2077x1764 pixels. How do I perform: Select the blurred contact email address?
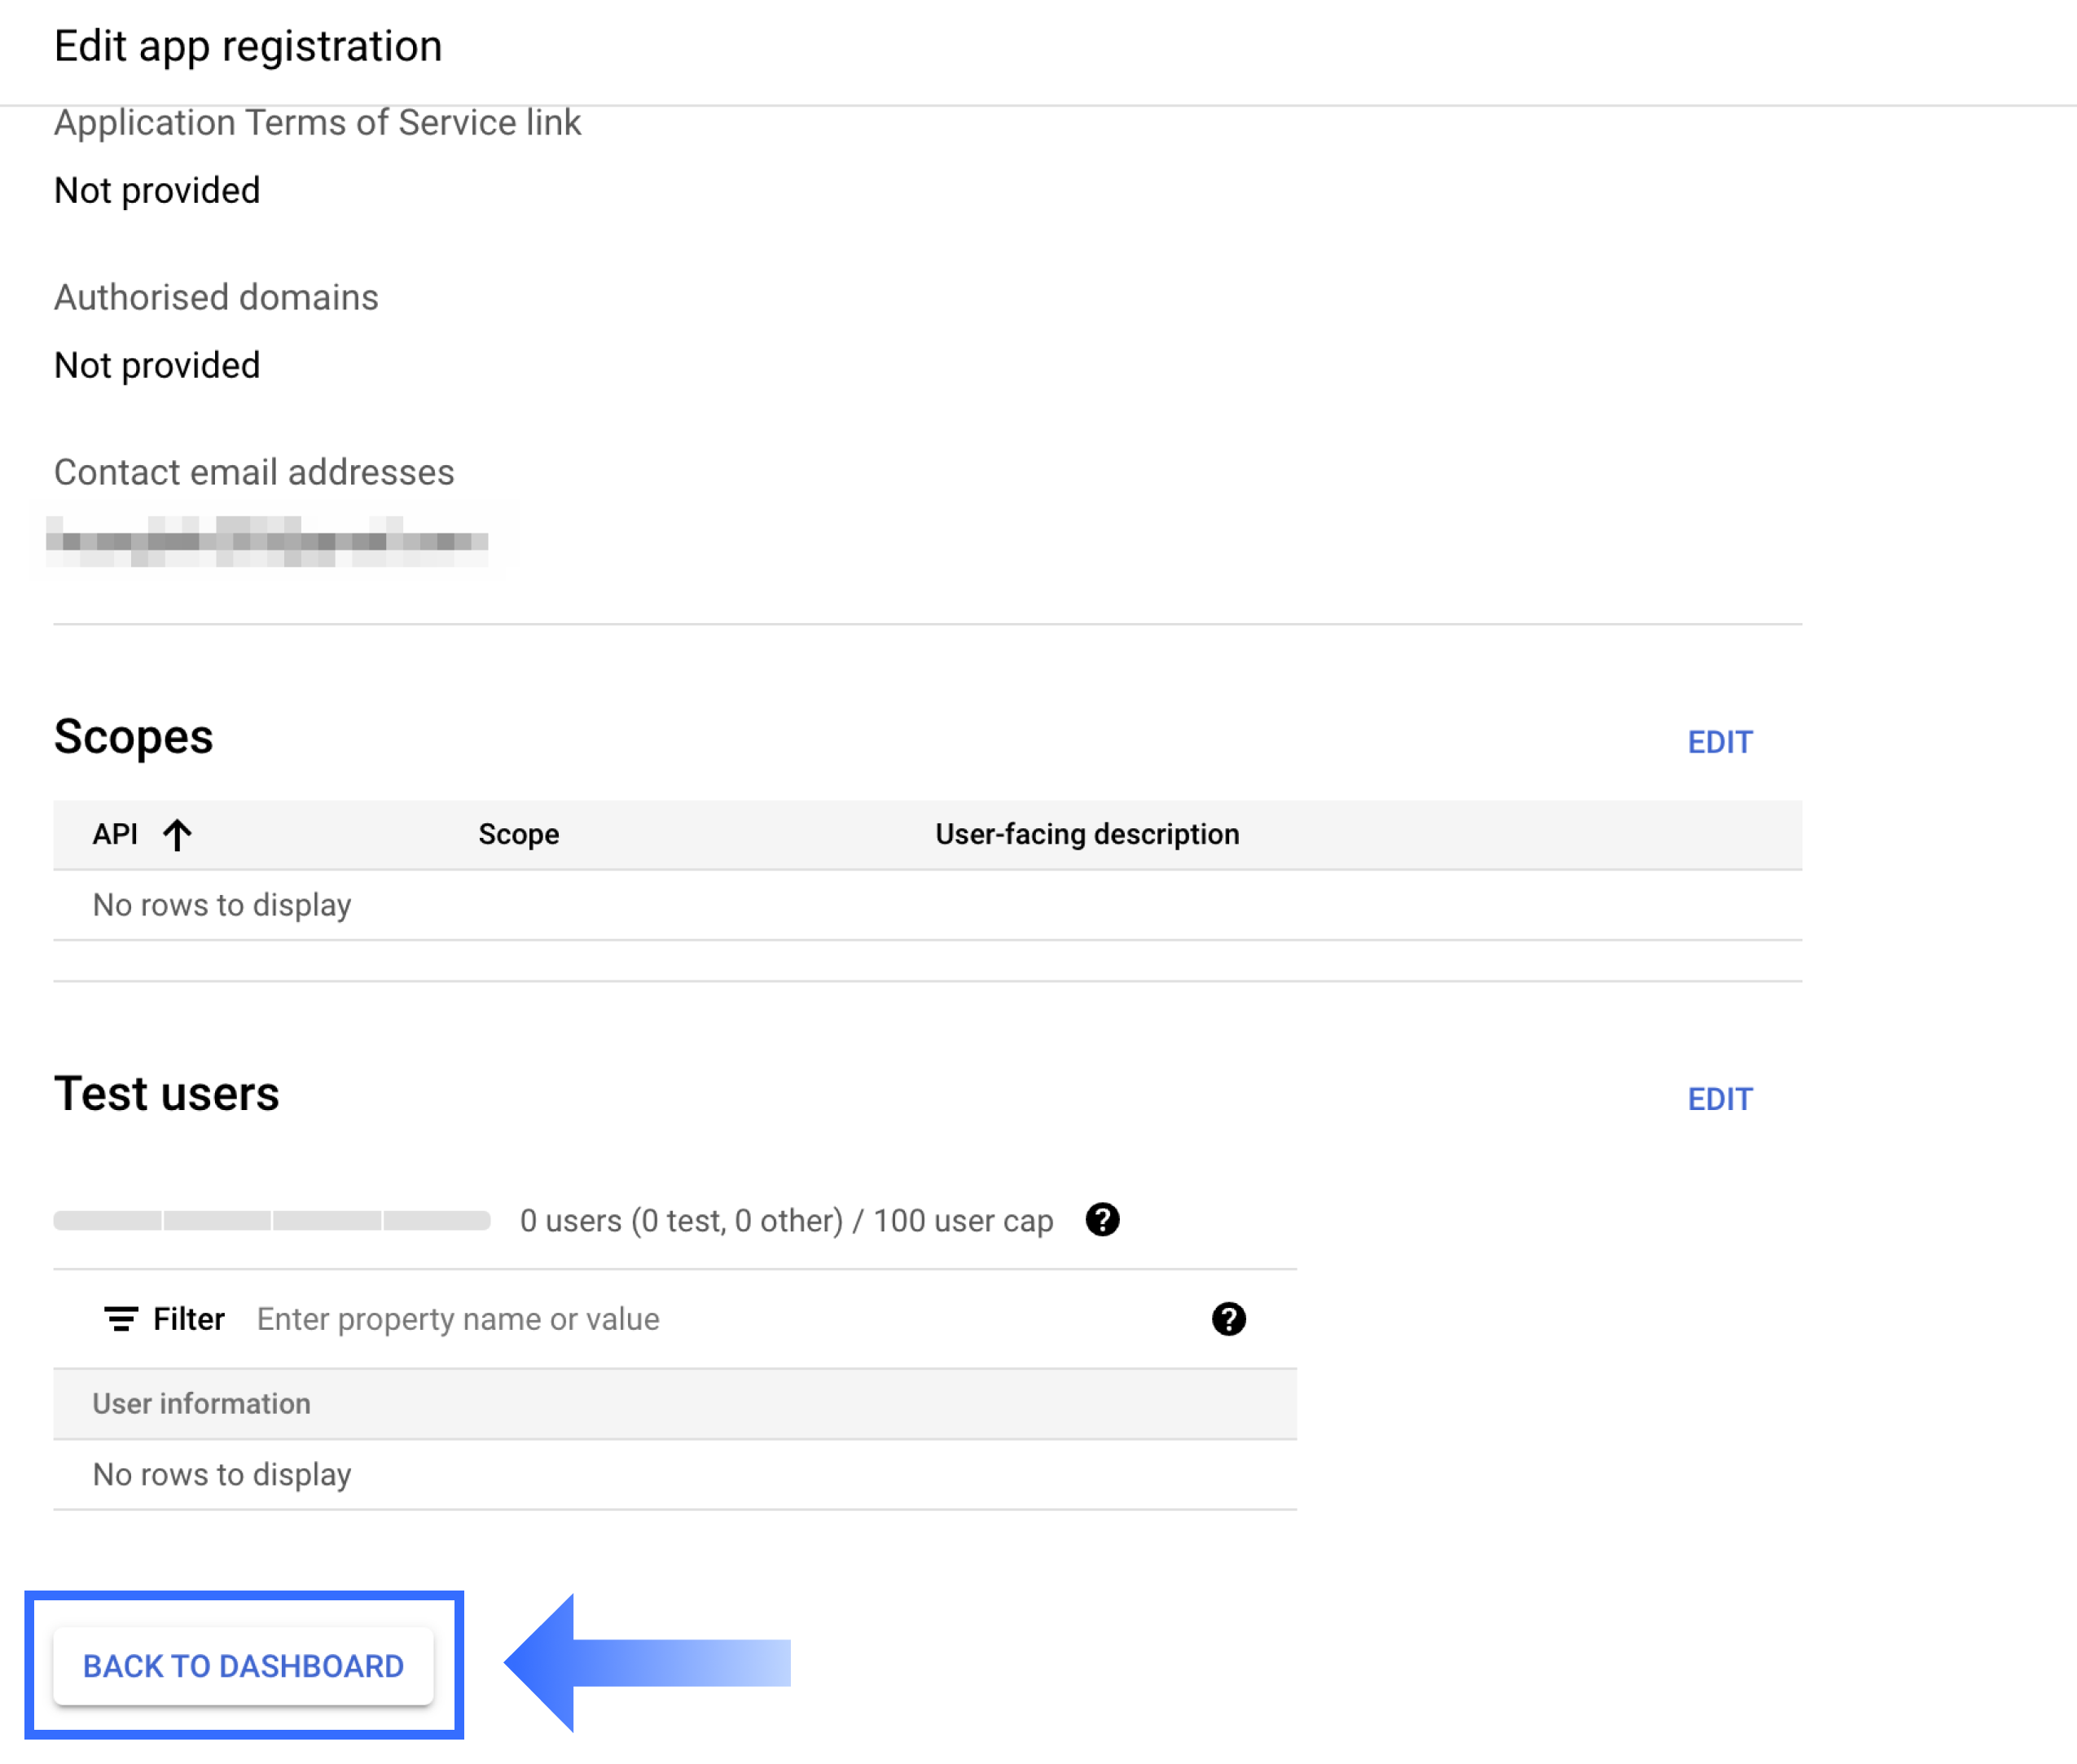click(267, 541)
